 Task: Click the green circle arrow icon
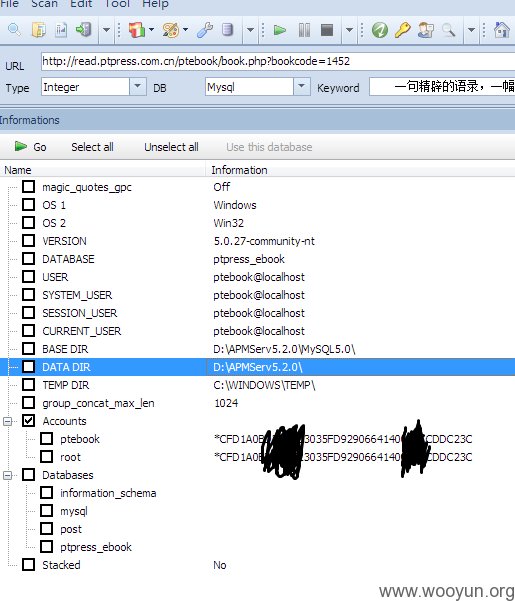click(380, 30)
